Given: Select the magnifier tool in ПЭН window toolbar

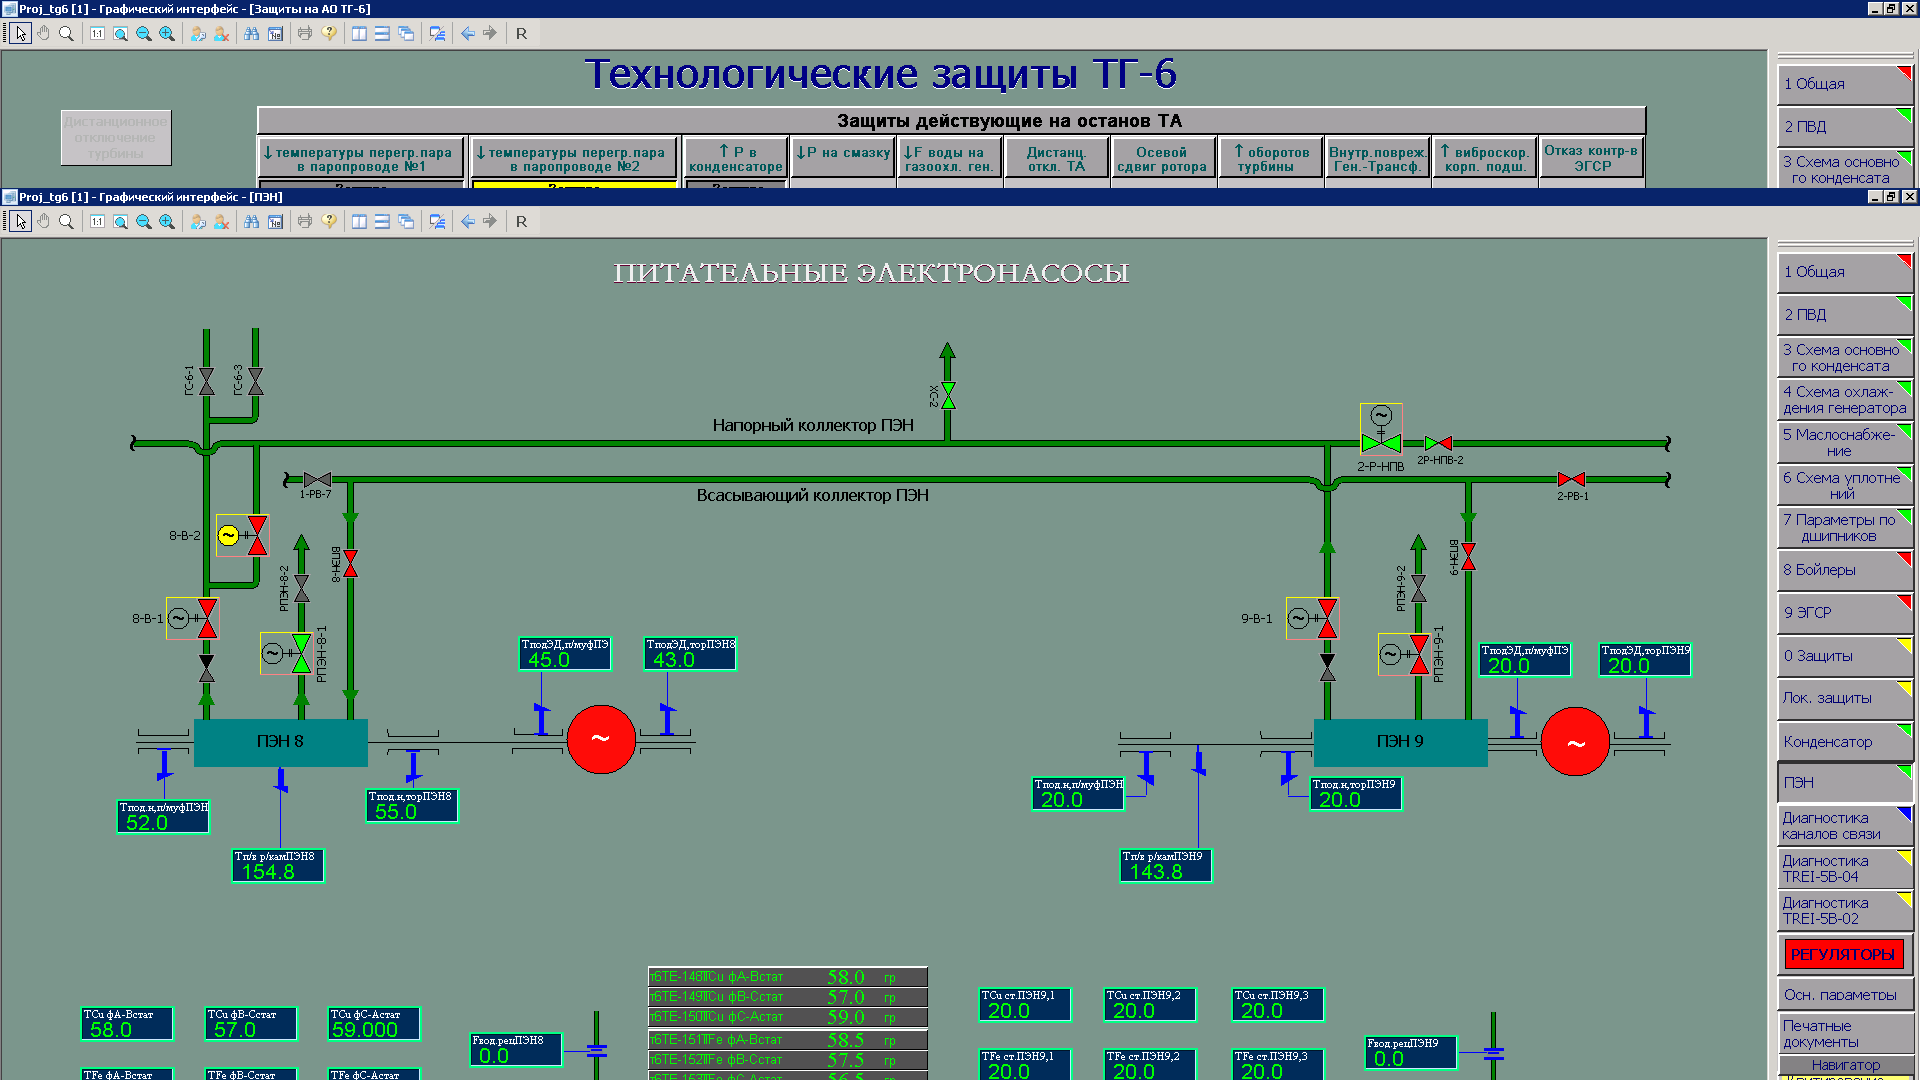Looking at the screenshot, I should (x=66, y=221).
